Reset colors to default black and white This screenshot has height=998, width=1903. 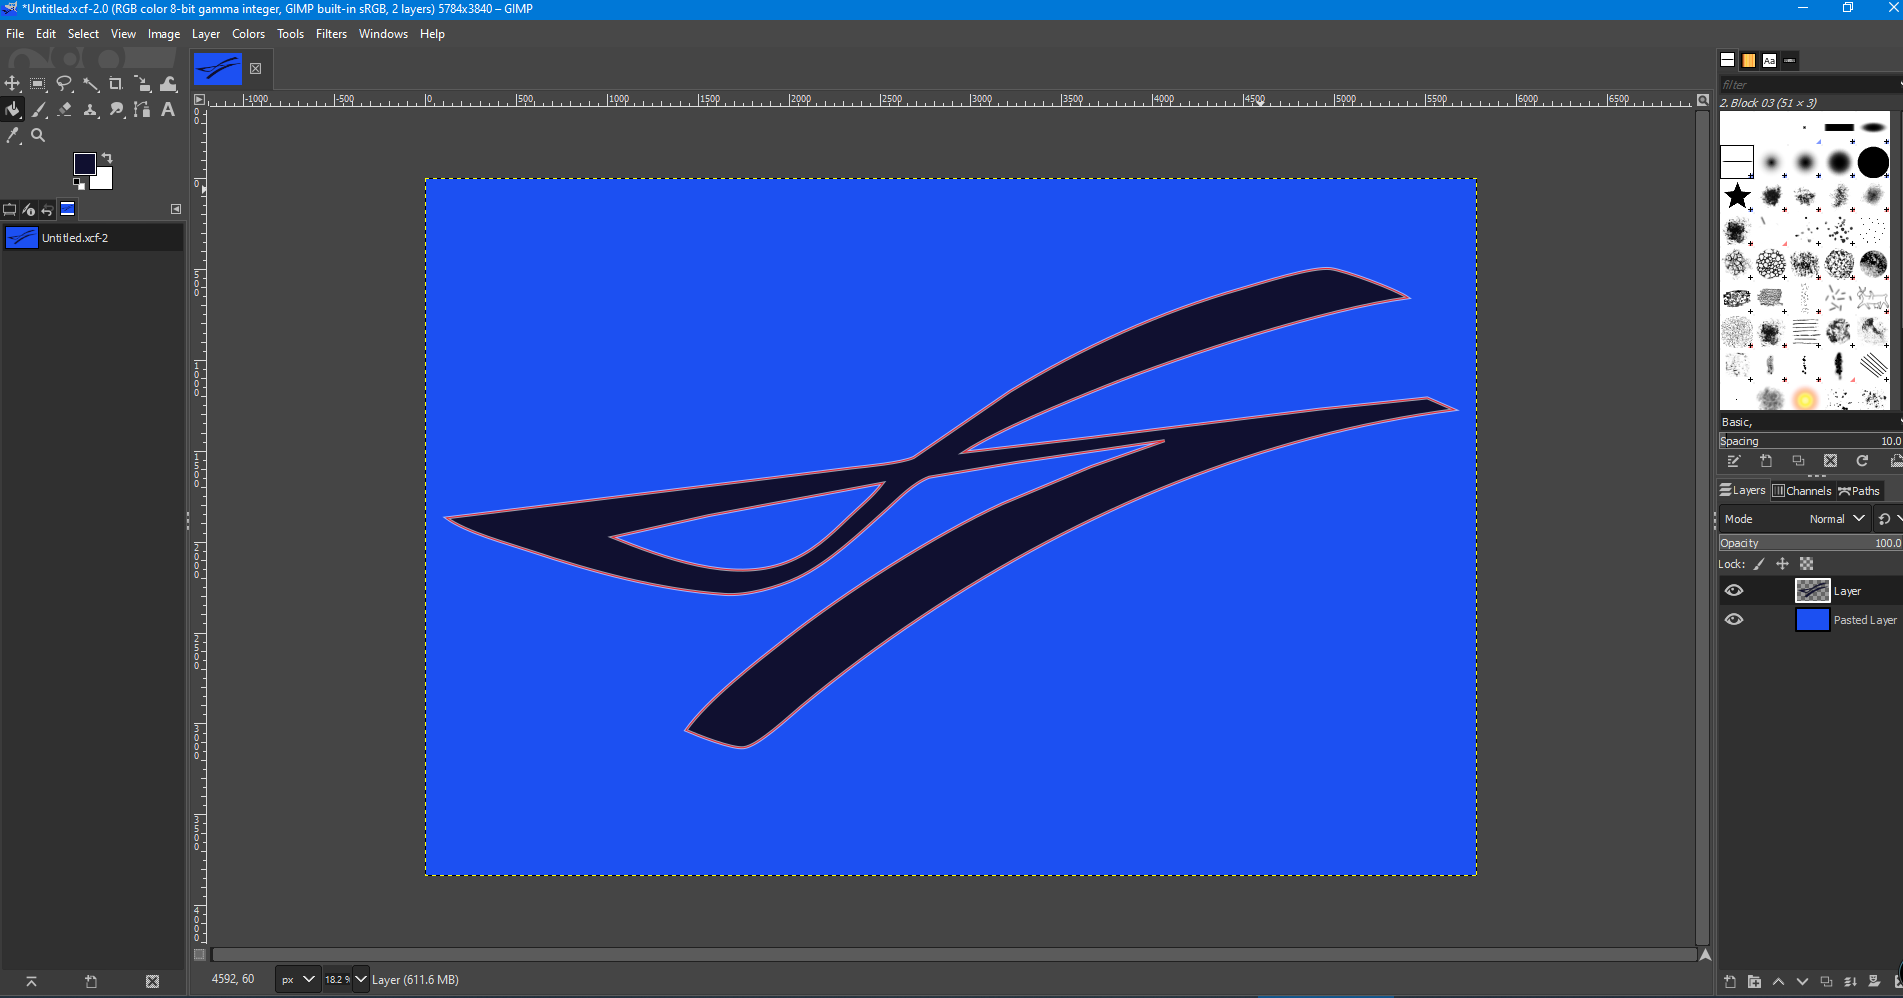click(x=79, y=184)
